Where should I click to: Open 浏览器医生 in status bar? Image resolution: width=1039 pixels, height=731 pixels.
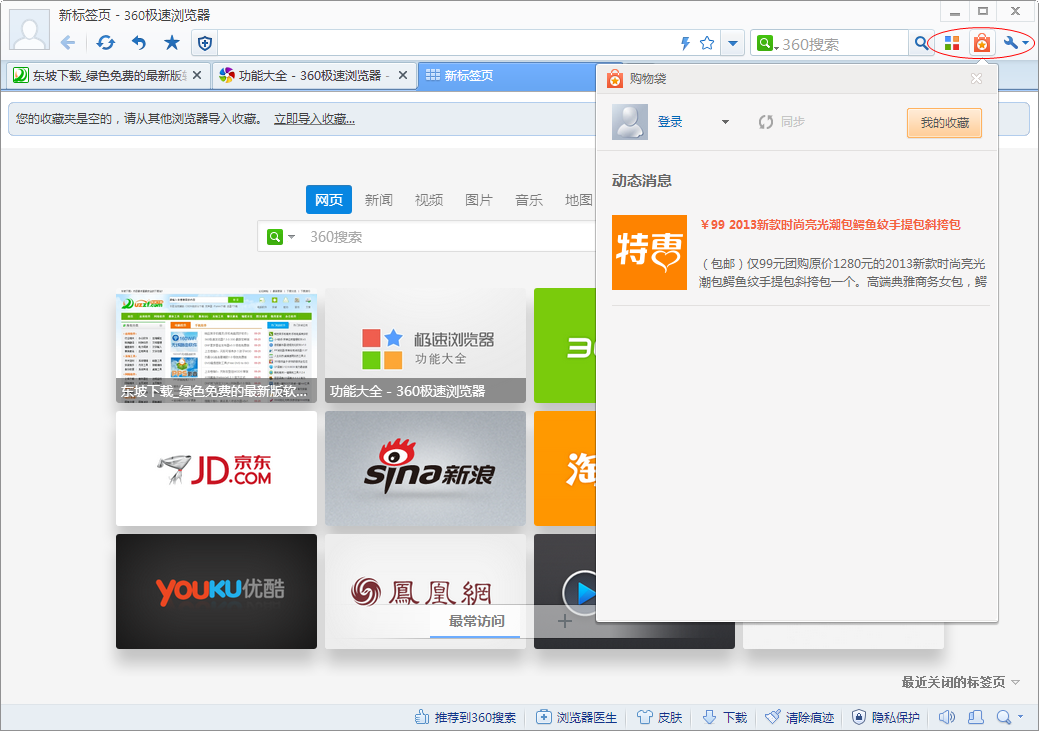click(x=576, y=717)
